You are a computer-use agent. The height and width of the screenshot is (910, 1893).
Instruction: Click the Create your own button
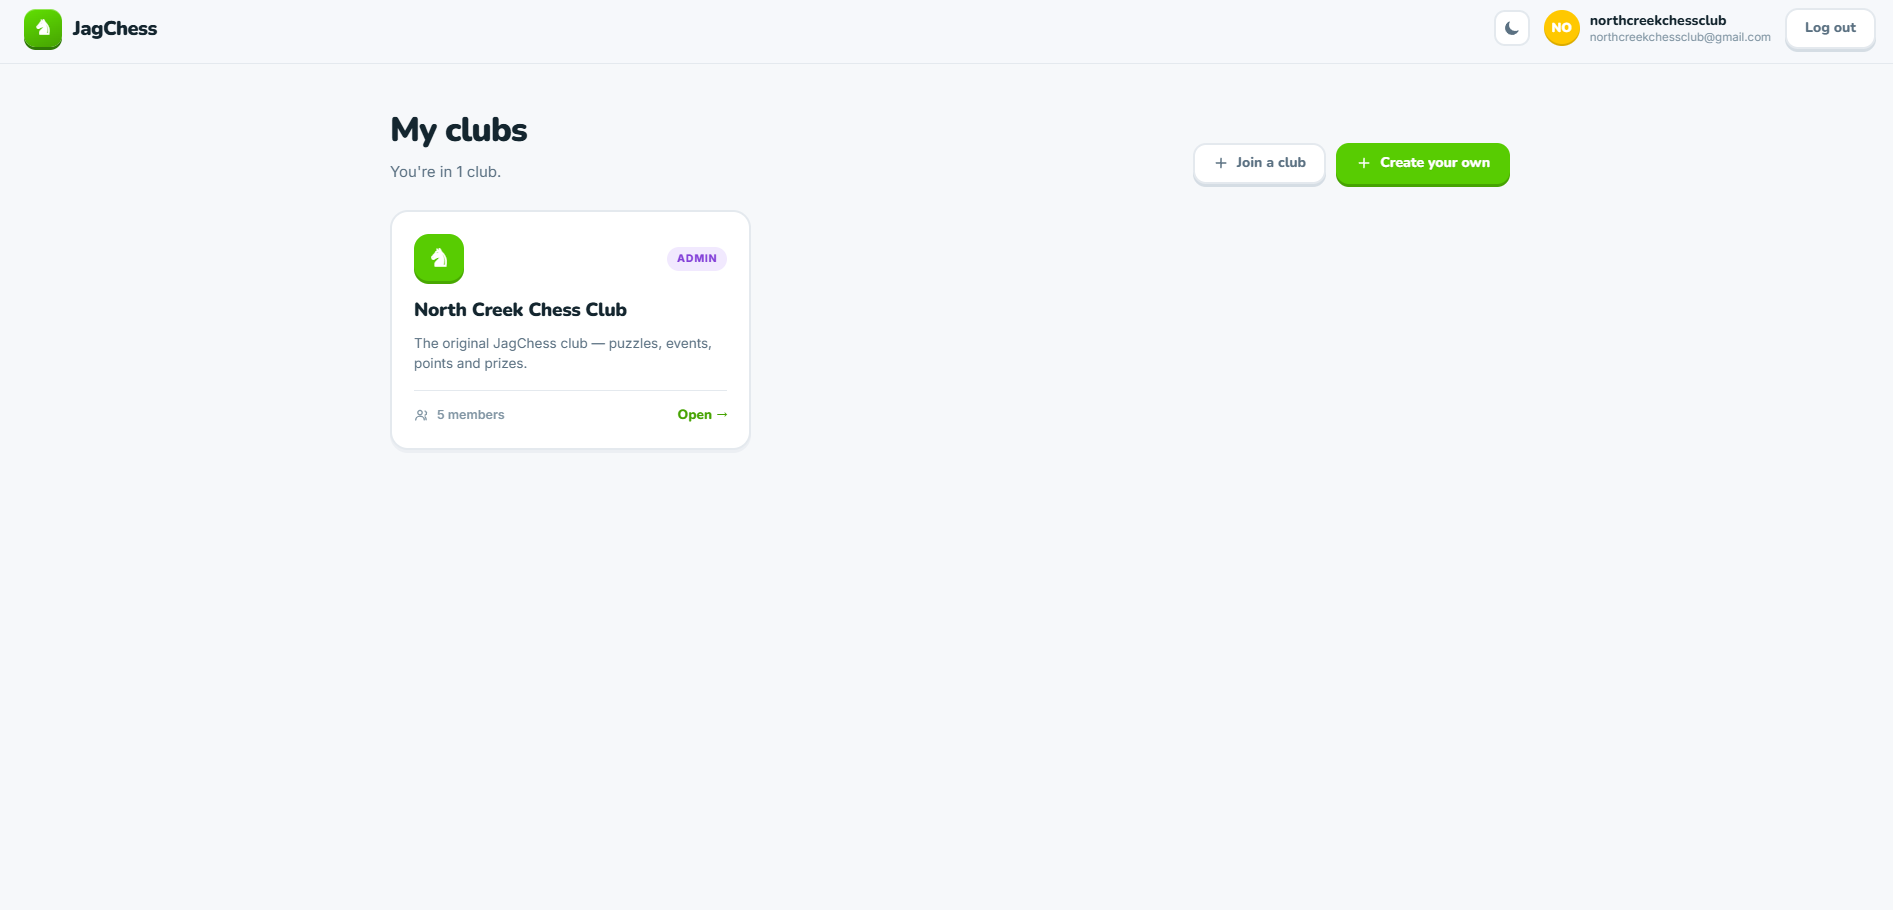tap(1423, 163)
